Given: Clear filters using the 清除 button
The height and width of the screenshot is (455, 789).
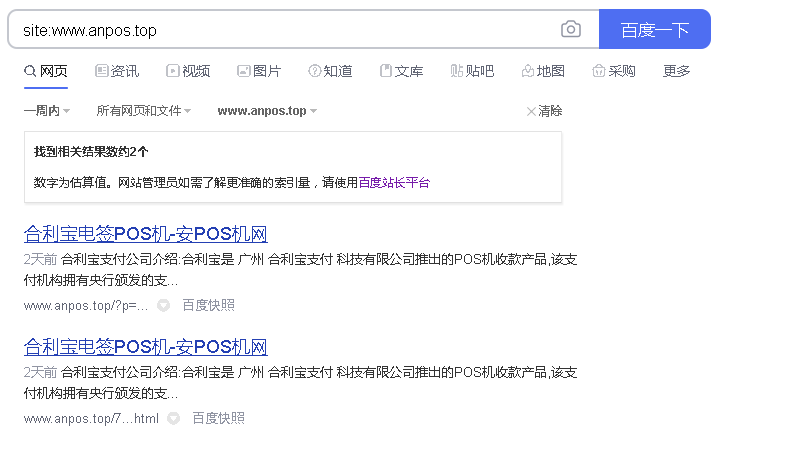Looking at the screenshot, I should point(544,111).
